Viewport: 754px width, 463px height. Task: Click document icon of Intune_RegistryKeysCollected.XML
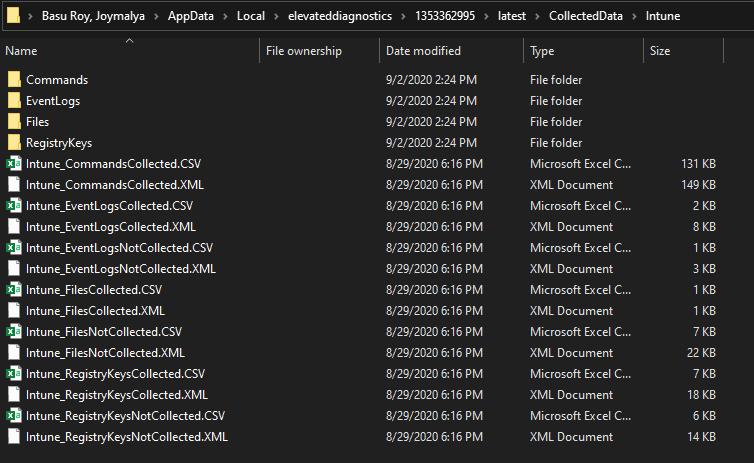14,395
